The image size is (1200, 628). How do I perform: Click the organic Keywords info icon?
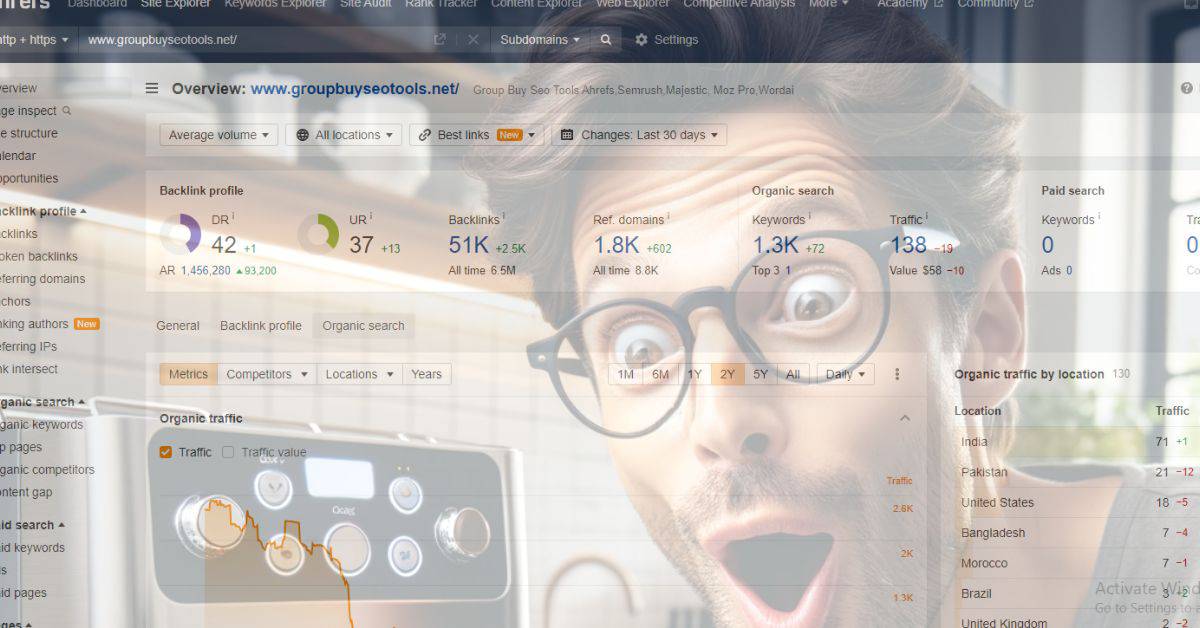[810, 216]
